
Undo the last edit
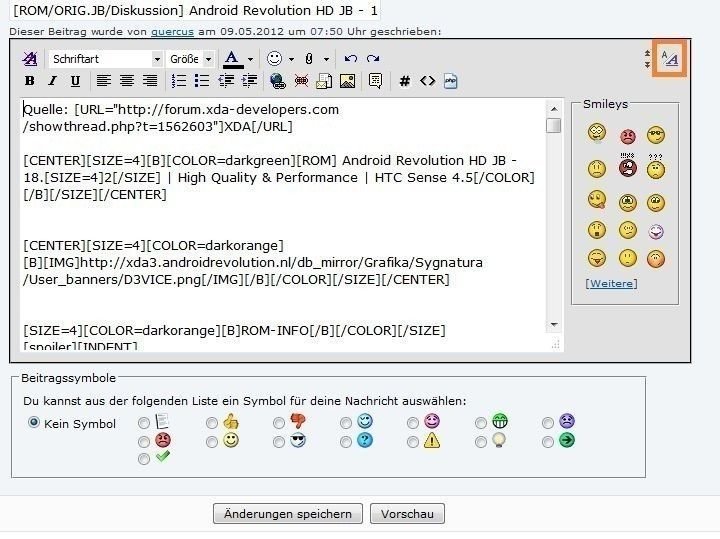351,59
